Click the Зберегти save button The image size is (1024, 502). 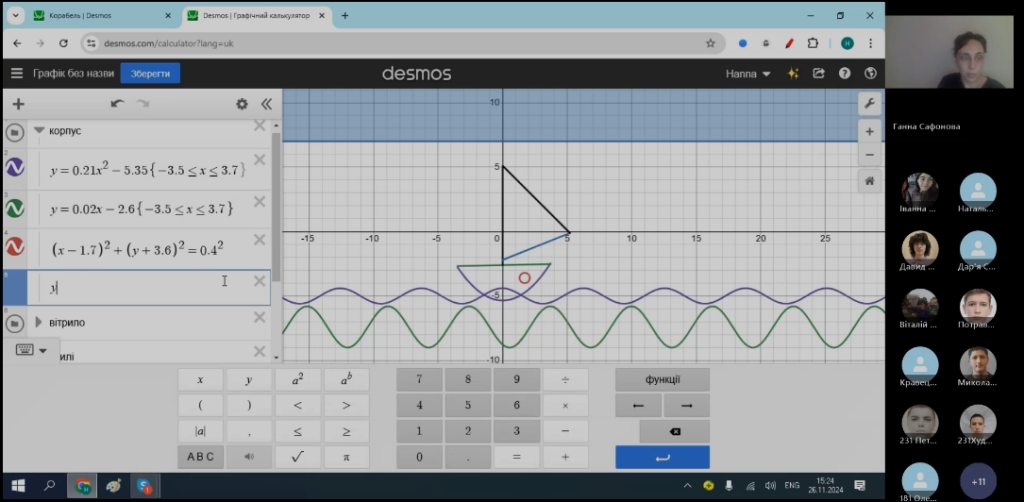click(x=150, y=74)
